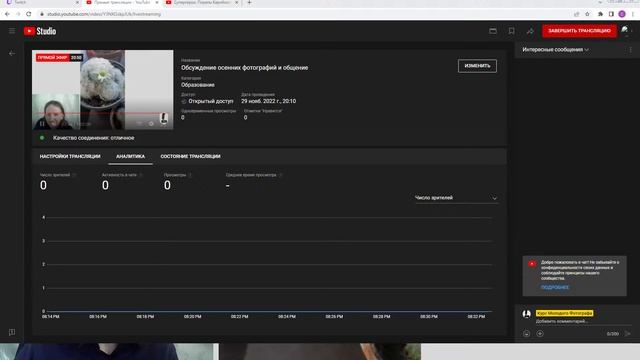Click the yellow channel name badge in chat

pyautogui.click(x=564, y=313)
